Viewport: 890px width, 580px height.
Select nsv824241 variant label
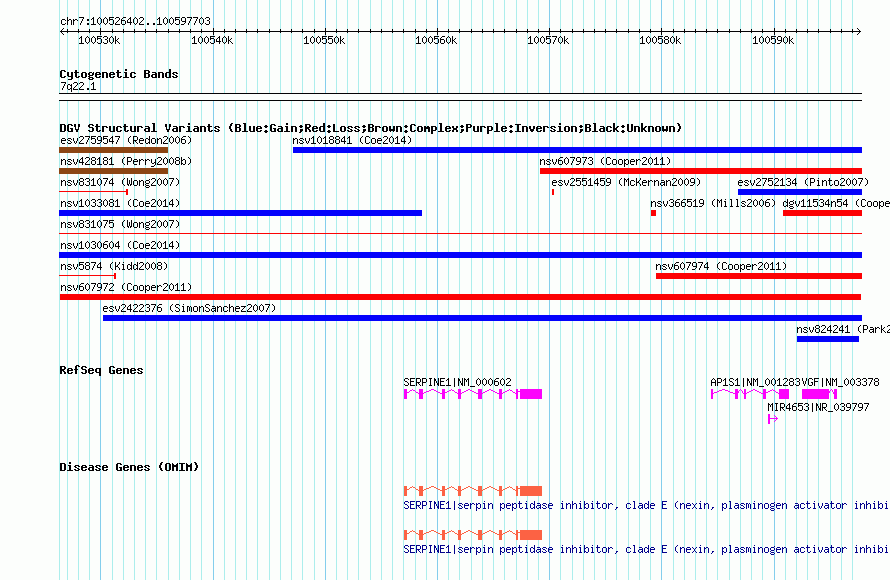point(842,329)
